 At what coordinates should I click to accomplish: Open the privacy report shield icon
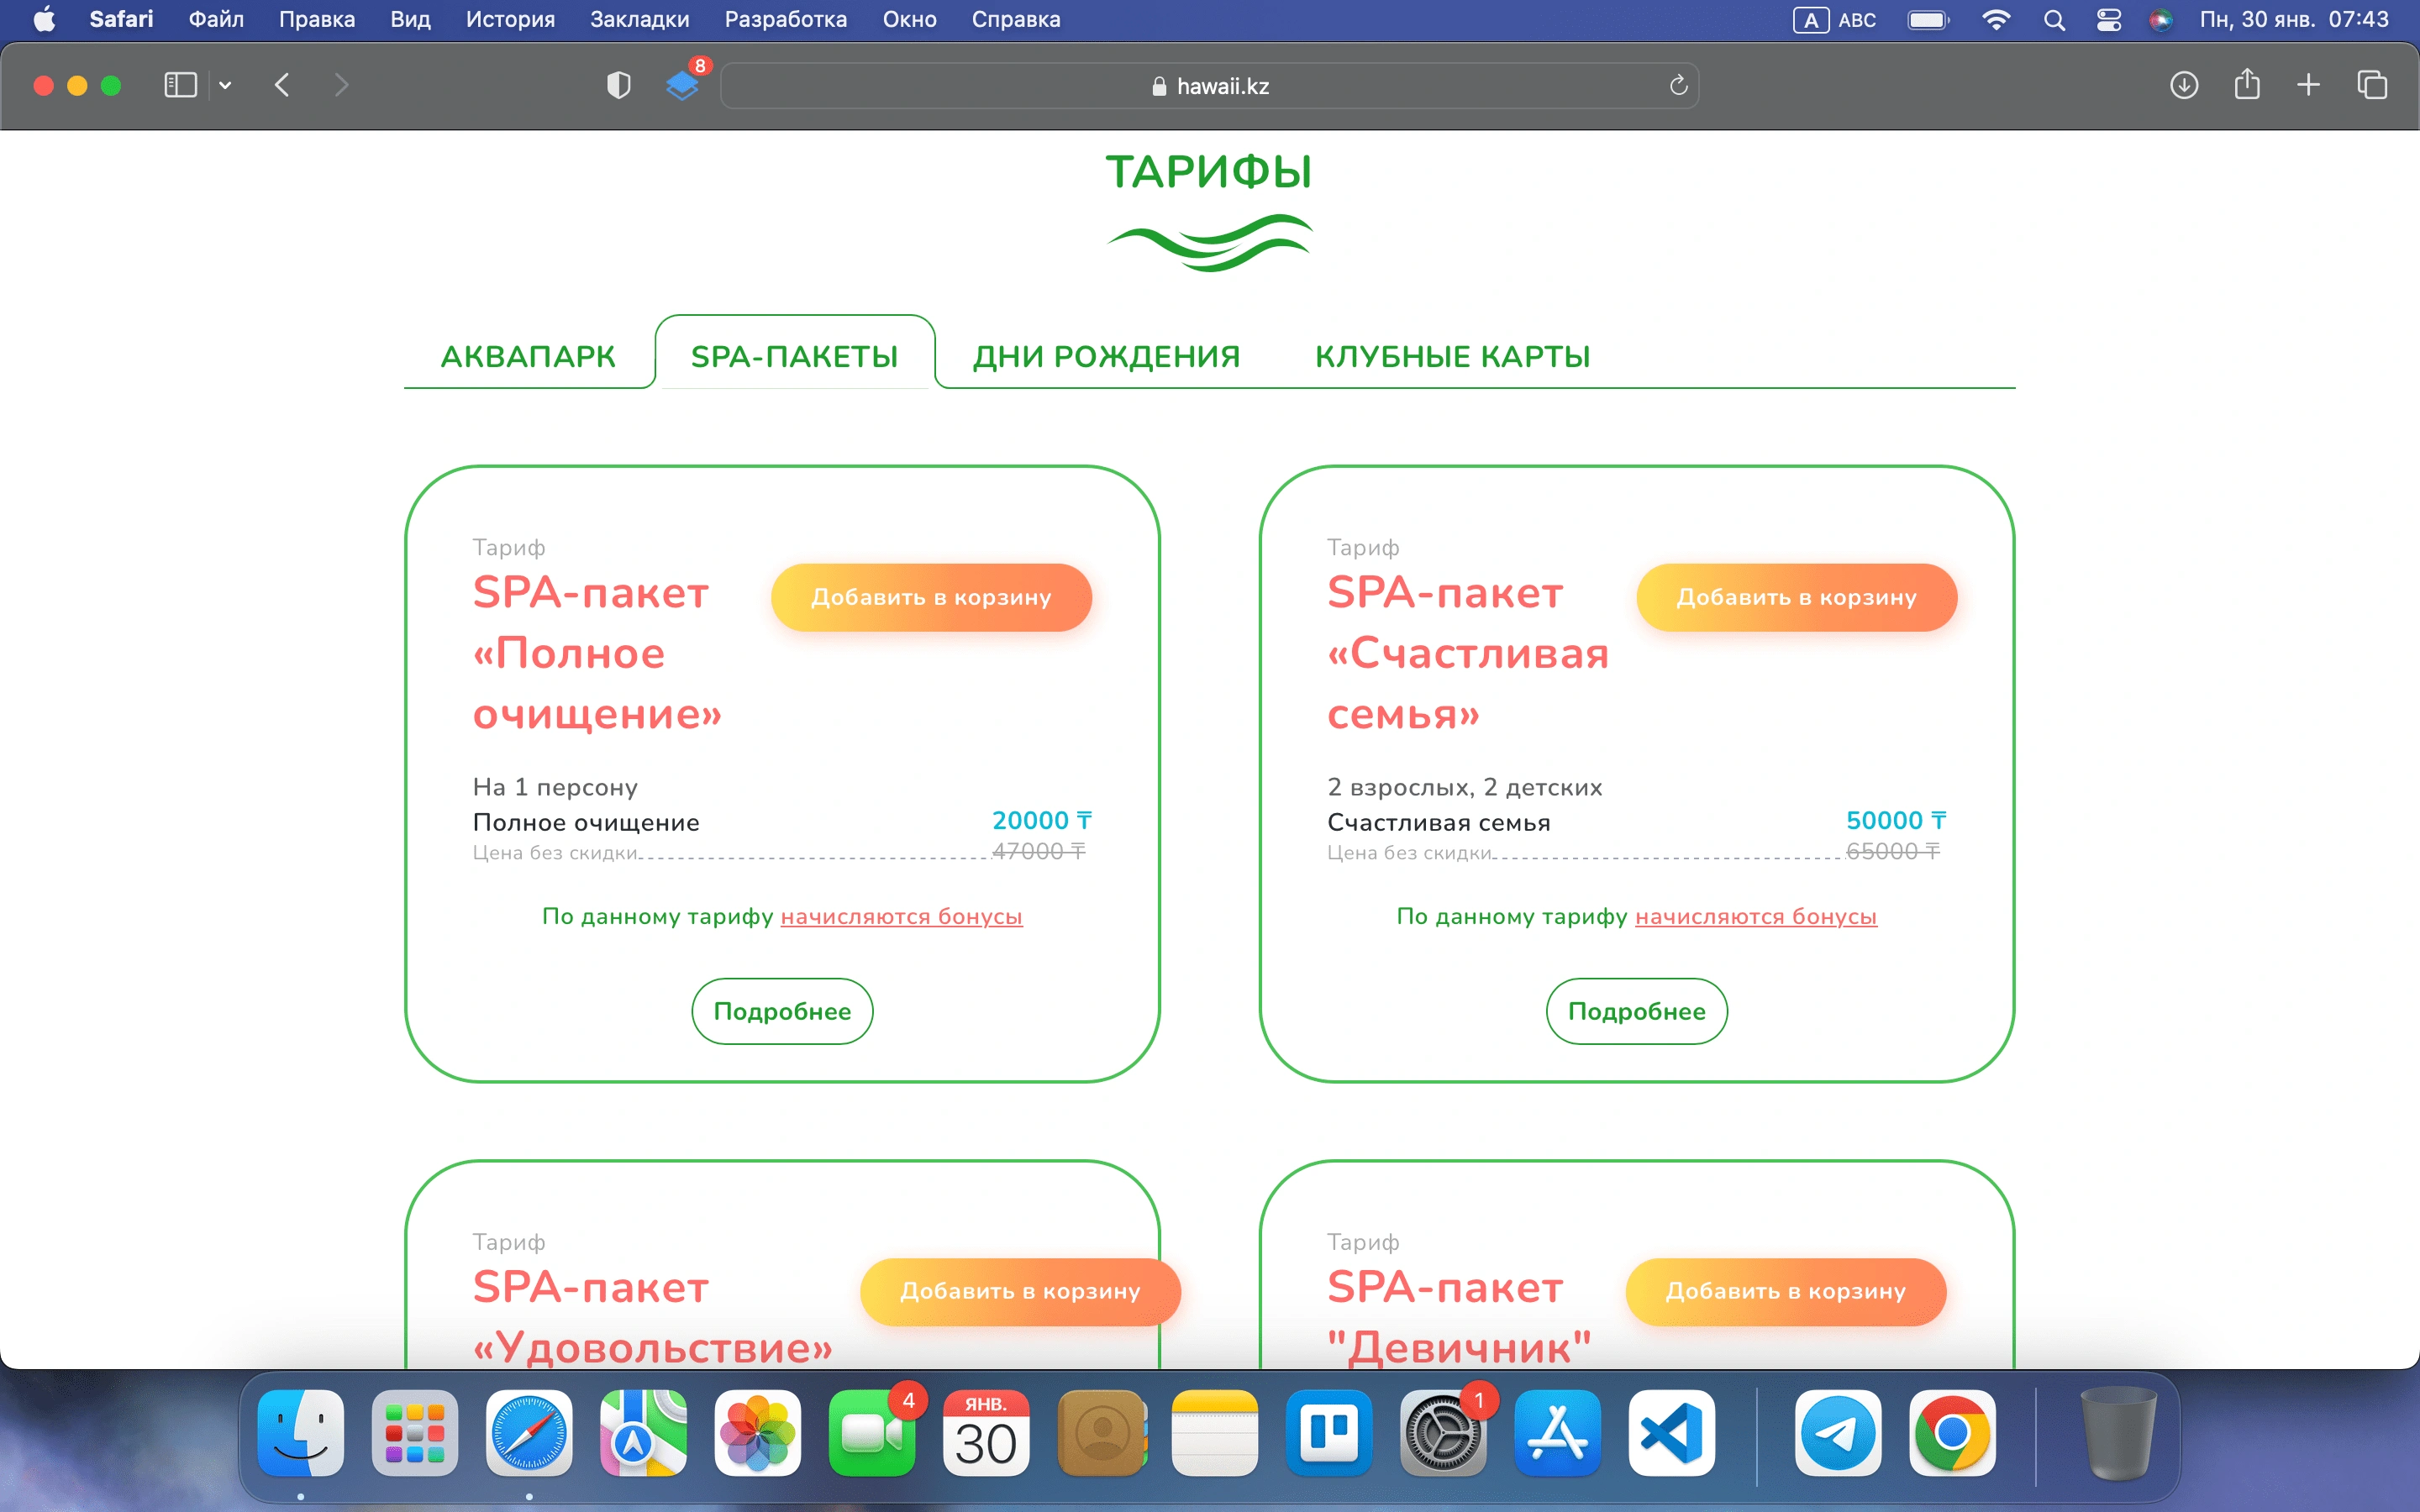point(619,85)
